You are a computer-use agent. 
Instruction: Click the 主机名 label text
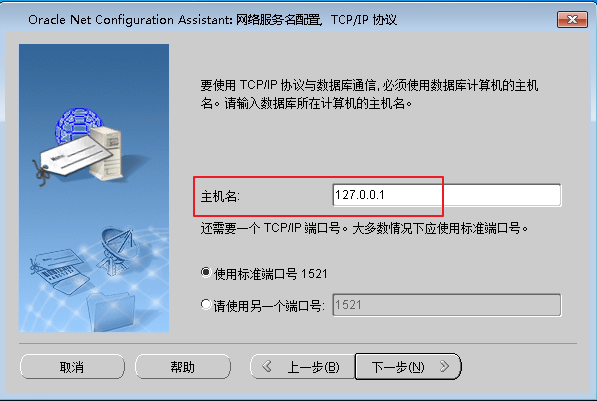(220, 197)
